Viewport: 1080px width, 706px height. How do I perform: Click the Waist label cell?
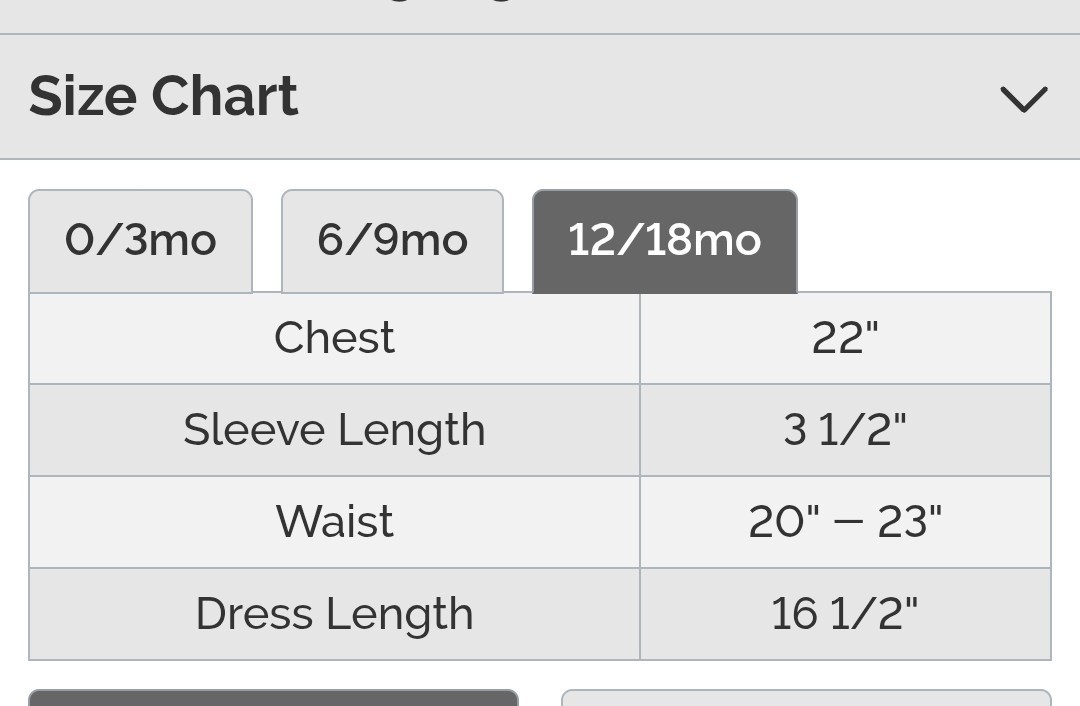334,522
